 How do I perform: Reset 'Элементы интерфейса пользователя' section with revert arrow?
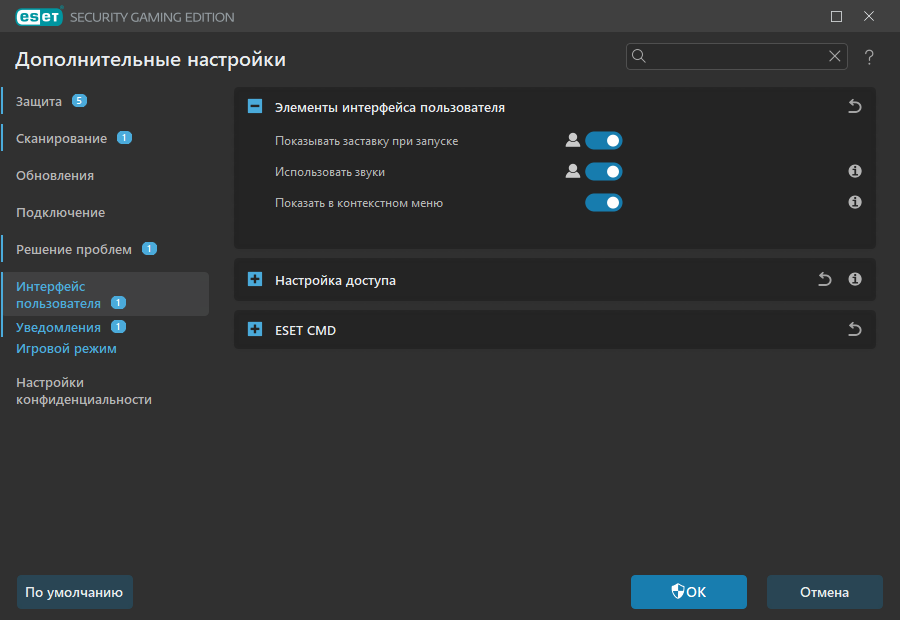point(855,107)
